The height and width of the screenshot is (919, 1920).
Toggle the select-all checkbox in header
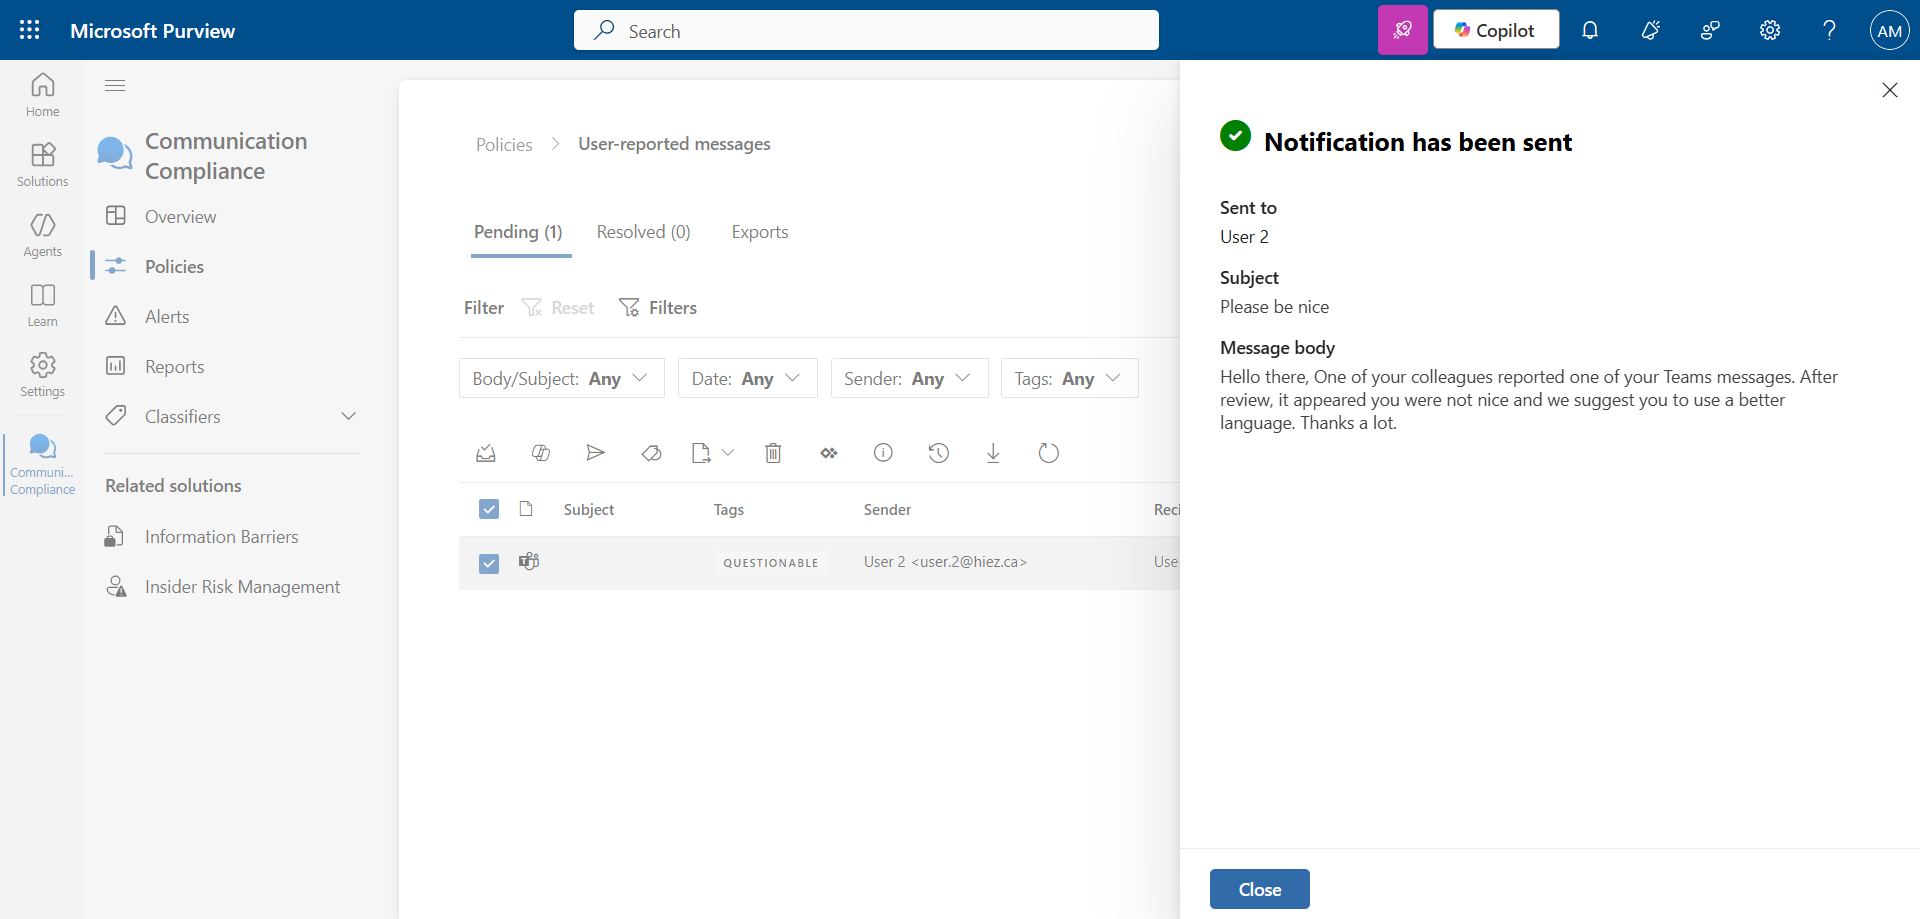[489, 510]
